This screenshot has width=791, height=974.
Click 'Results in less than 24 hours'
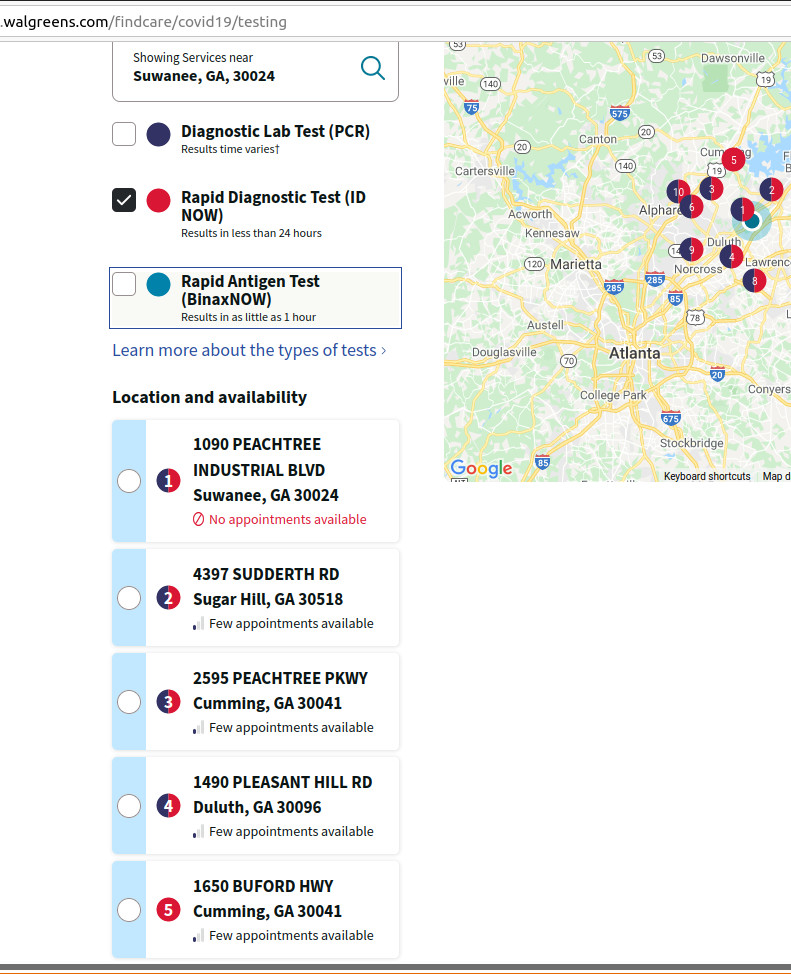[252, 233]
